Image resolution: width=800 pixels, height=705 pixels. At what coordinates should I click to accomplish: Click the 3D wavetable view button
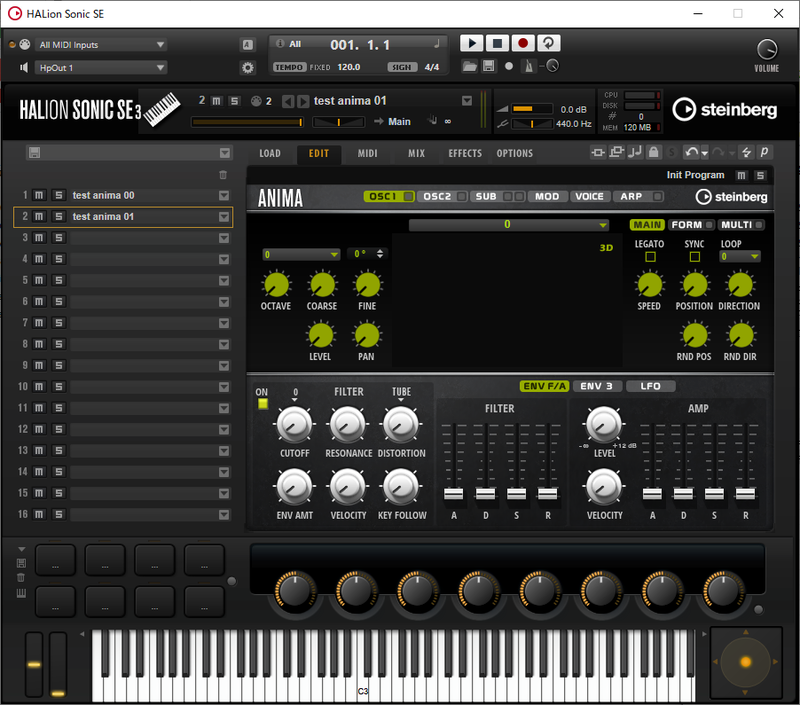point(606,248)
